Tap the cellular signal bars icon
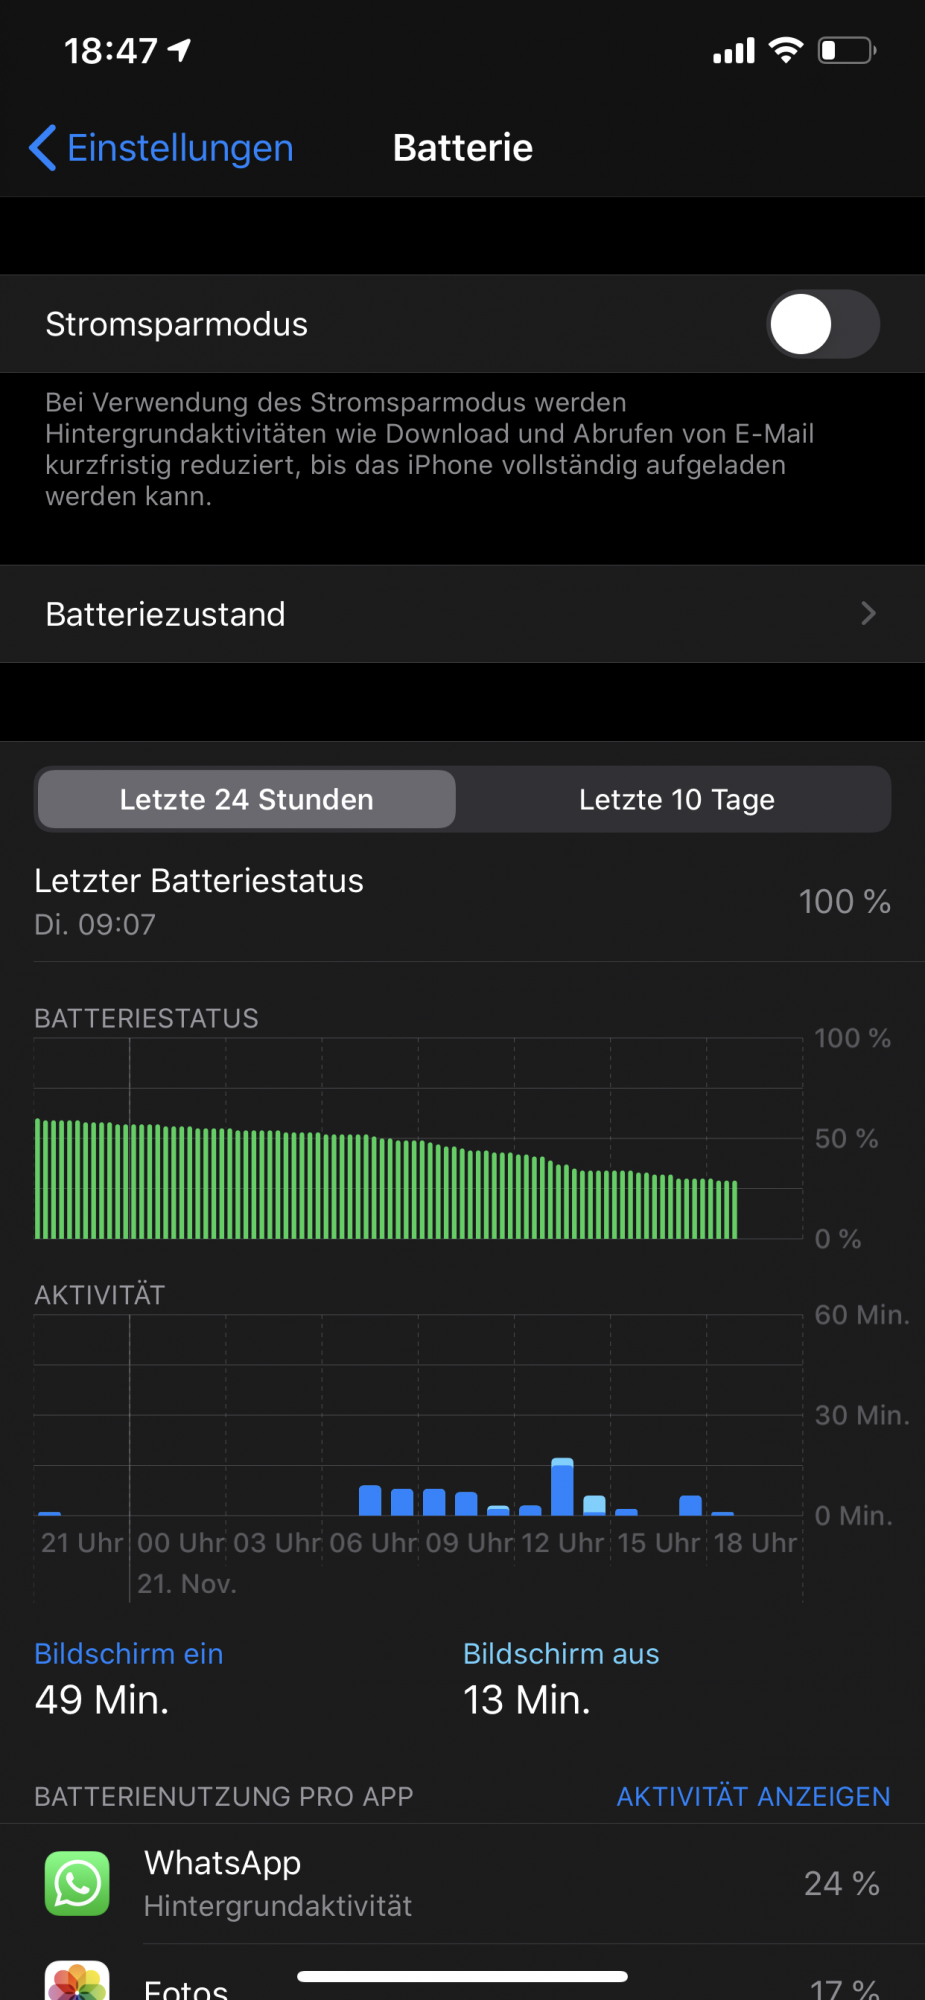925x2000 pixels. (x=734, y=51)
